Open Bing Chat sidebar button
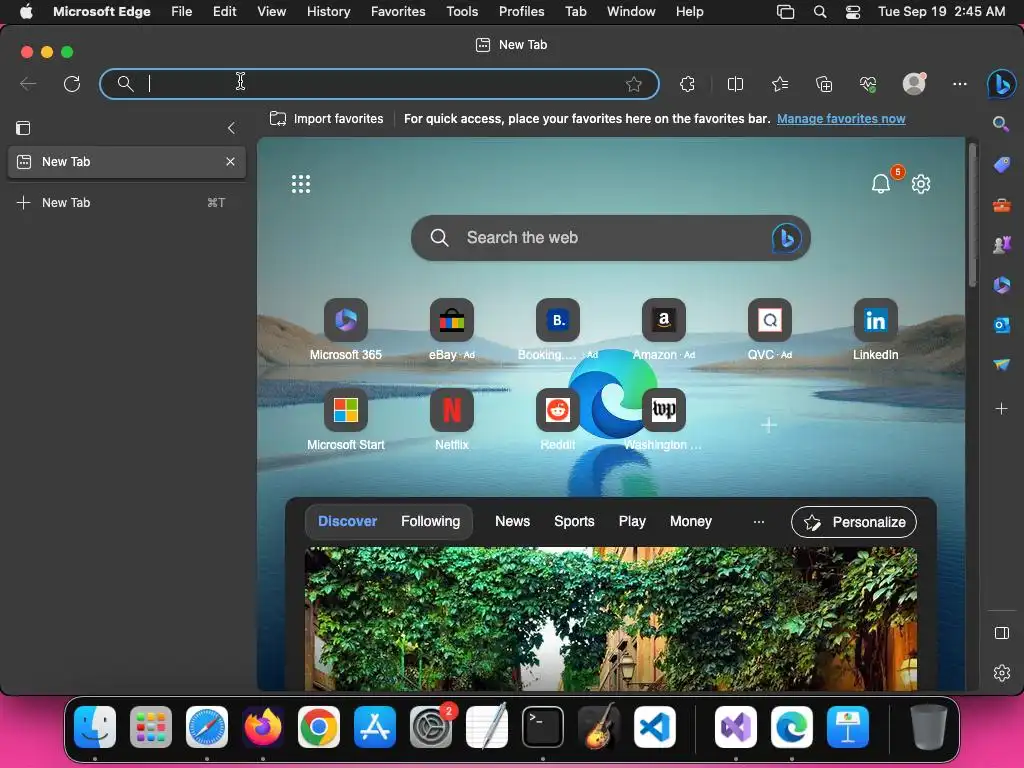The height and width of the screenshot is (768, 1024). pyautogui.click(x=1001, y=84)
